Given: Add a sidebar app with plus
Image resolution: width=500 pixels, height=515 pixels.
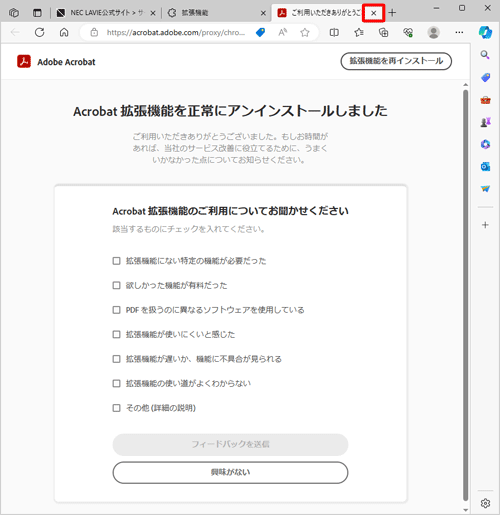Looking at the screenshot, I should (x=485, y=225).
